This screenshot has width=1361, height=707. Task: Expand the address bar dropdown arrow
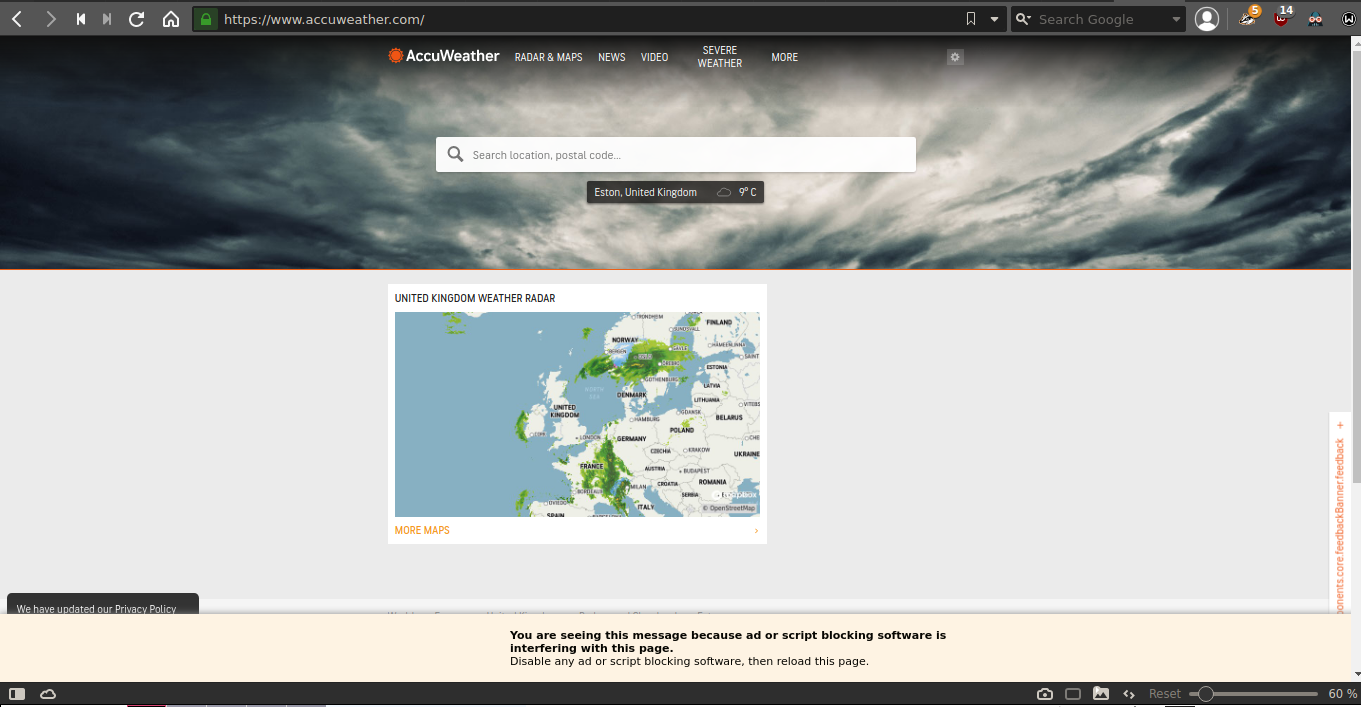pyautogui.click(x=994, y=19)
